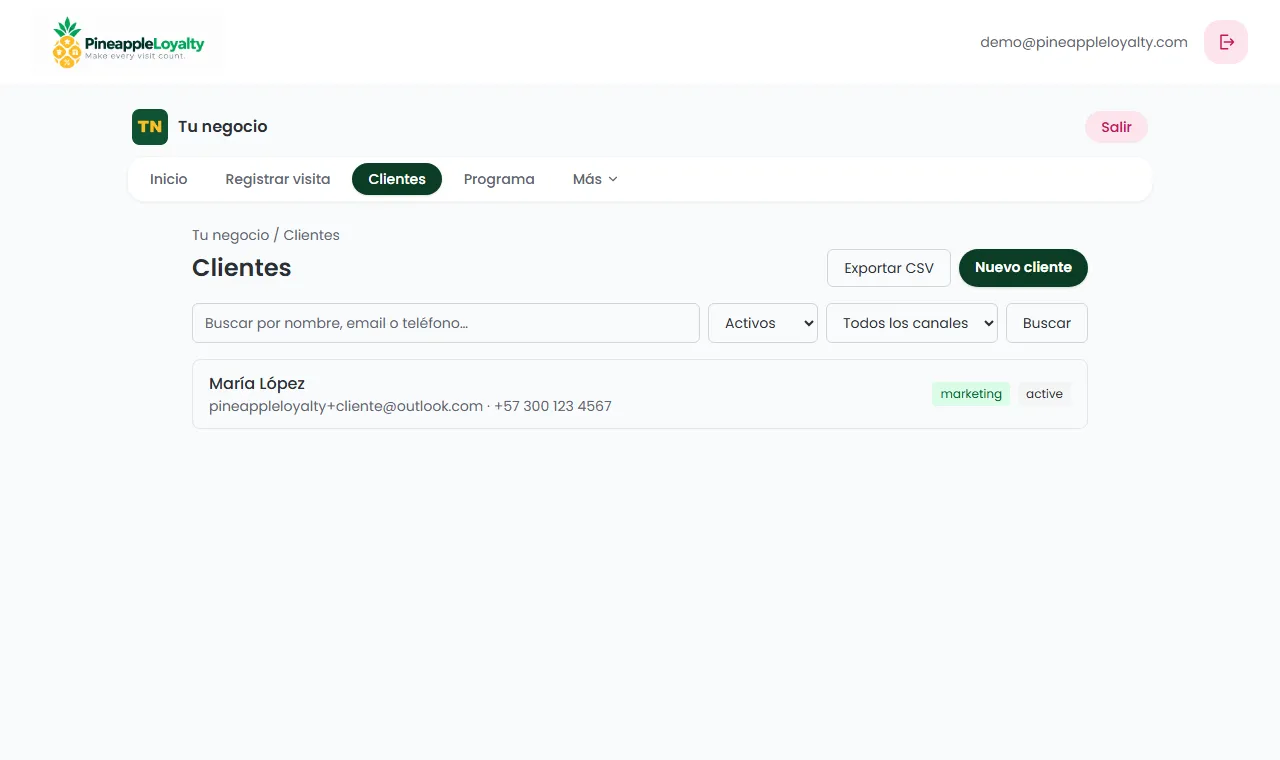1280x760 pixels.
Task: Click the pink logout arrow icon
Action: tap(1226, 42)
